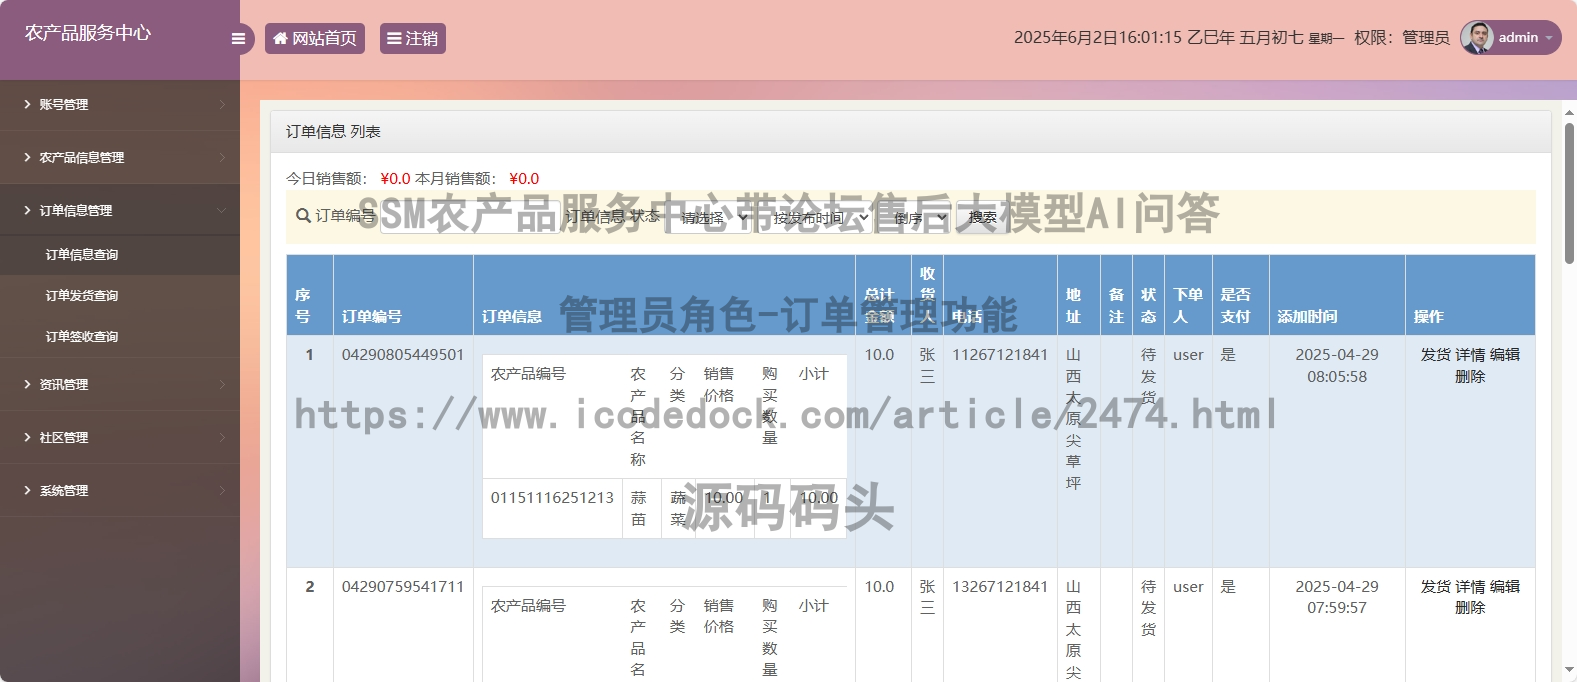Click the timestamp 2025-04-29 08:05:58
Screen dimensions: 1577x682
pos(1337,366)
